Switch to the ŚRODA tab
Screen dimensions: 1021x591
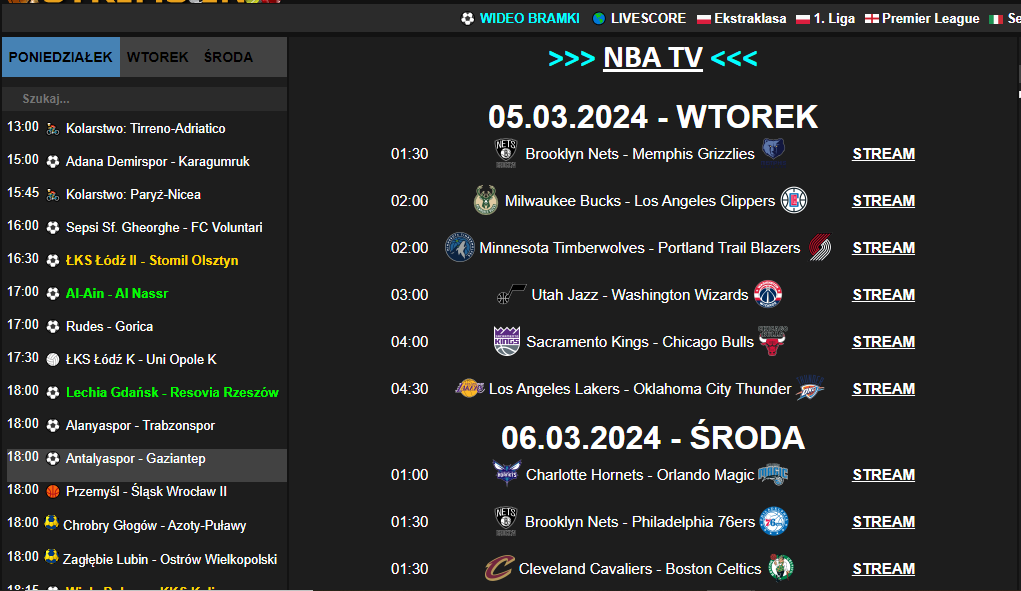point(228,57)
